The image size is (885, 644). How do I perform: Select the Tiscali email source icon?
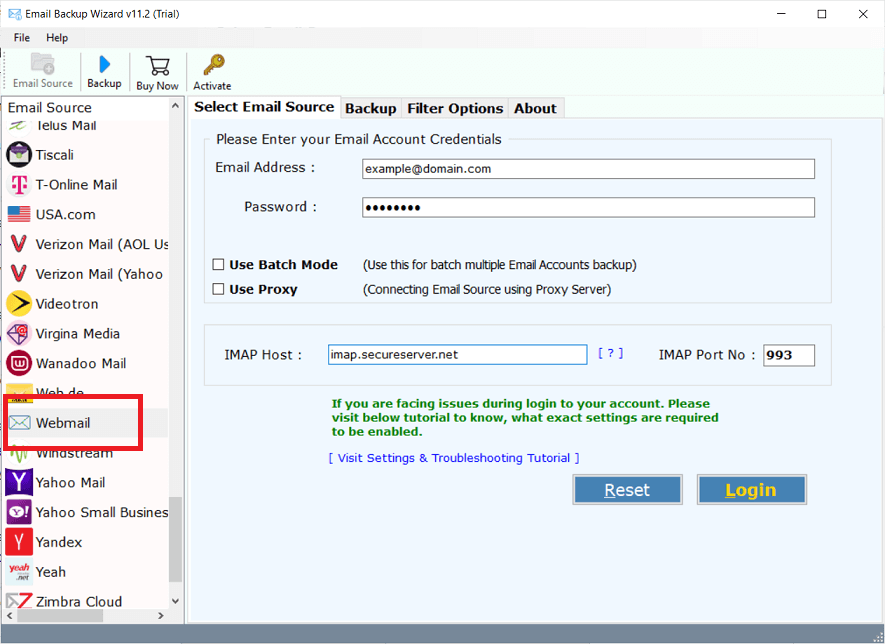(19, 155)
